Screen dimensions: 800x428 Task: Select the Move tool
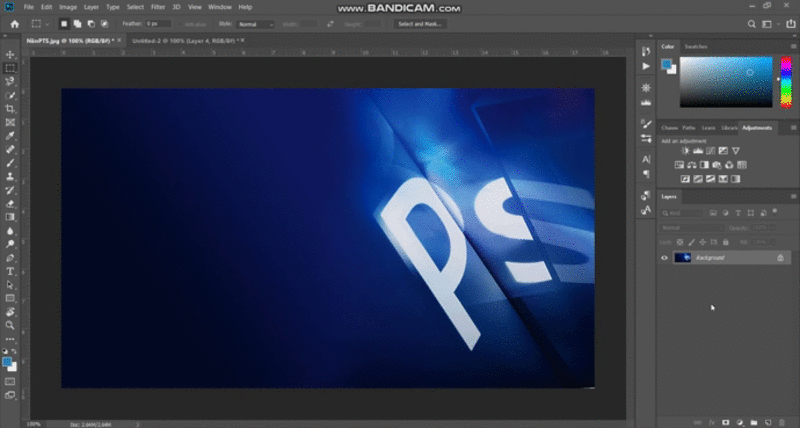click(x=10, y=54)
